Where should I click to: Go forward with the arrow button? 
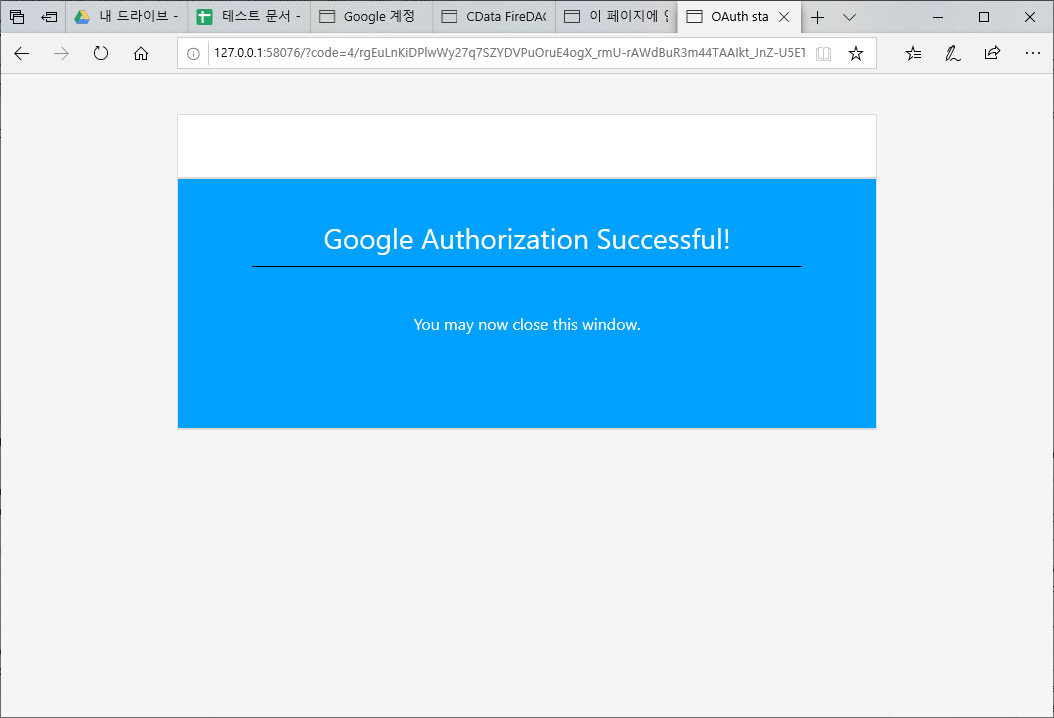61,54
